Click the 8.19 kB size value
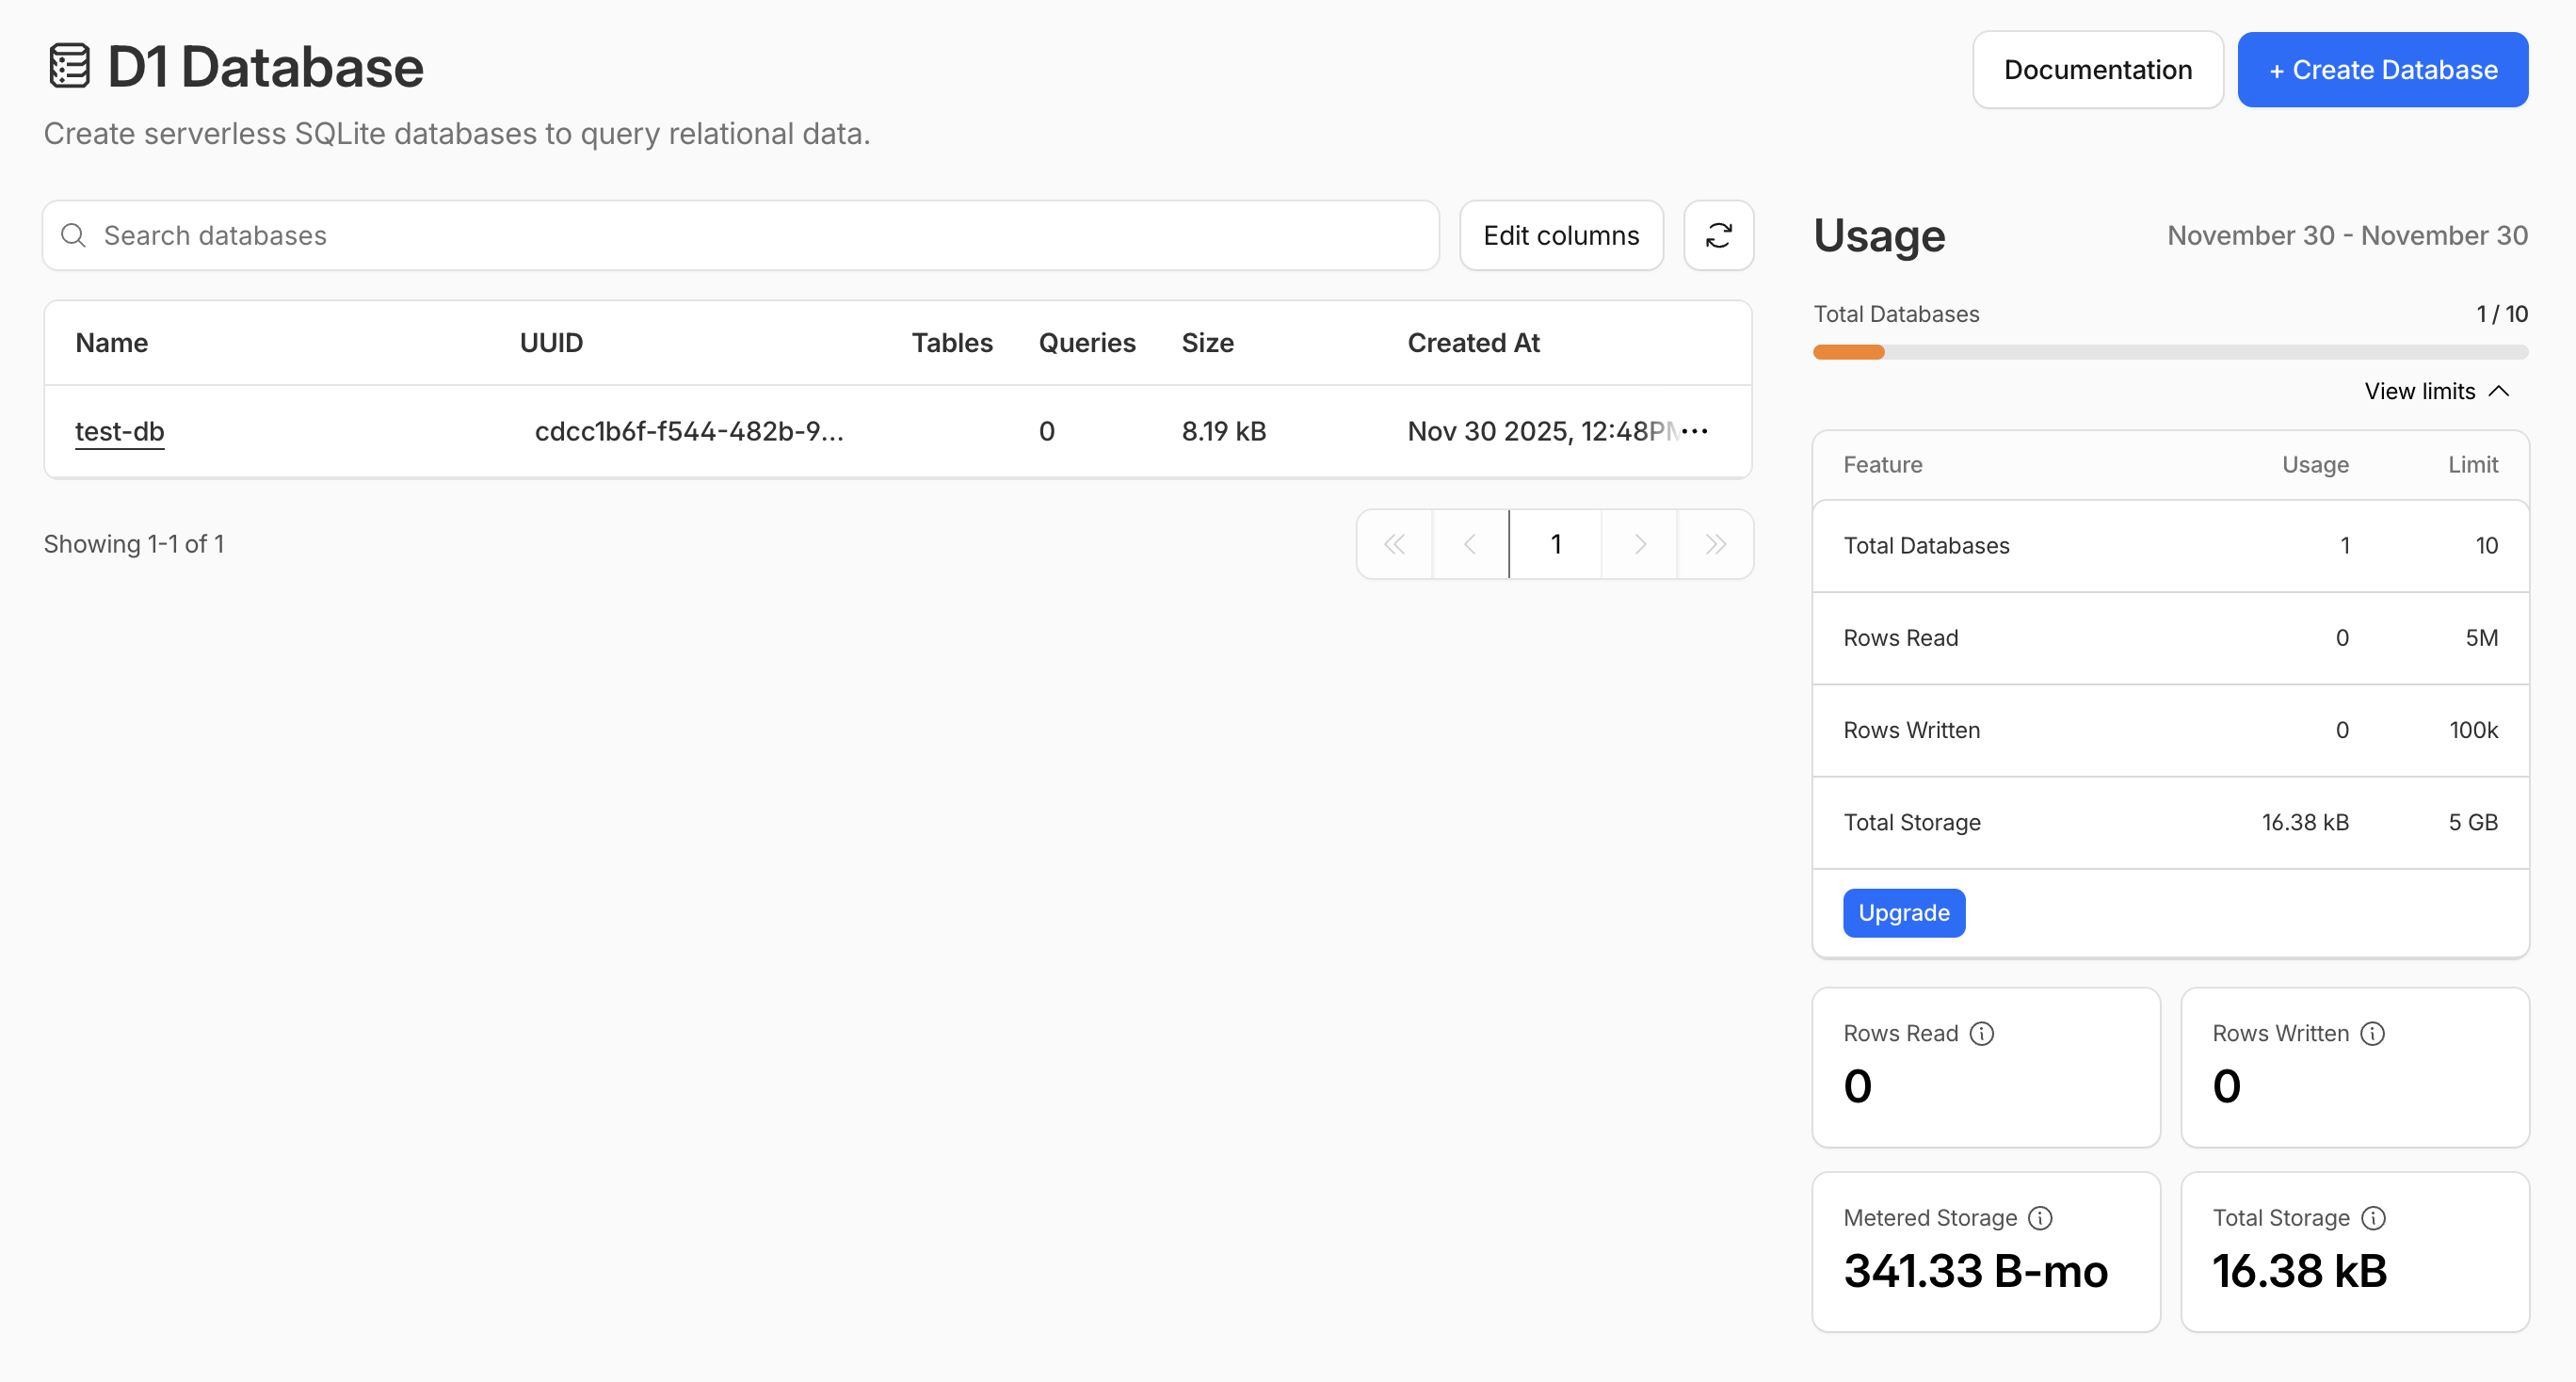Screen dimensions: 2576x1382 click(x=1224, y=431)
